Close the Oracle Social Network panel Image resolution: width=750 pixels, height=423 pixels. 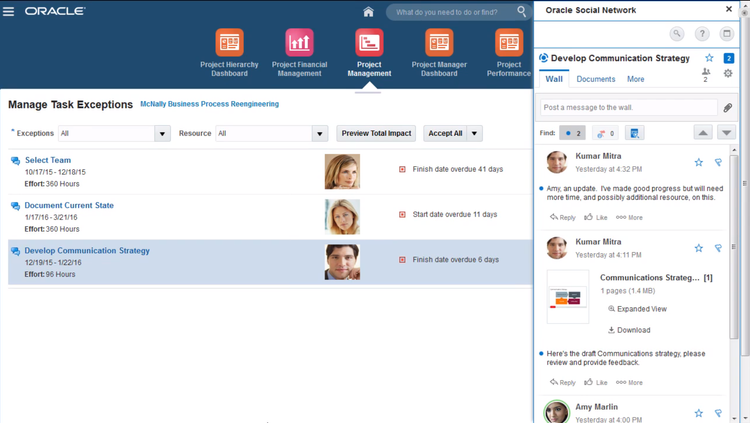tap(728, 9)
